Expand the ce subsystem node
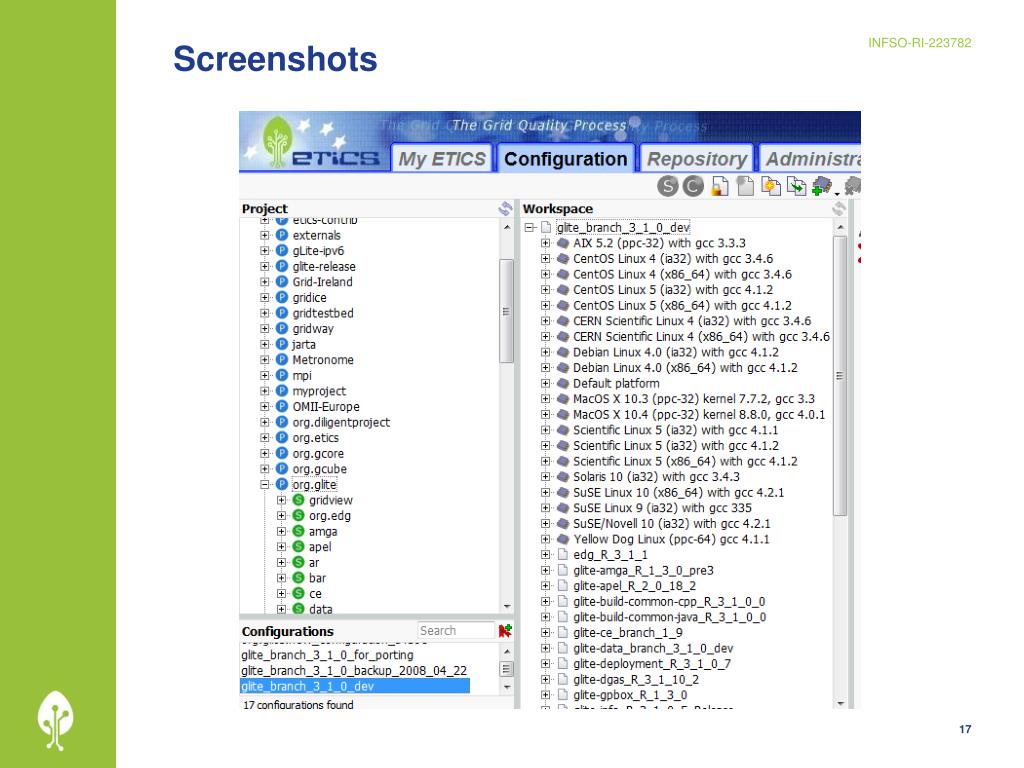 (x=281, y=594)
